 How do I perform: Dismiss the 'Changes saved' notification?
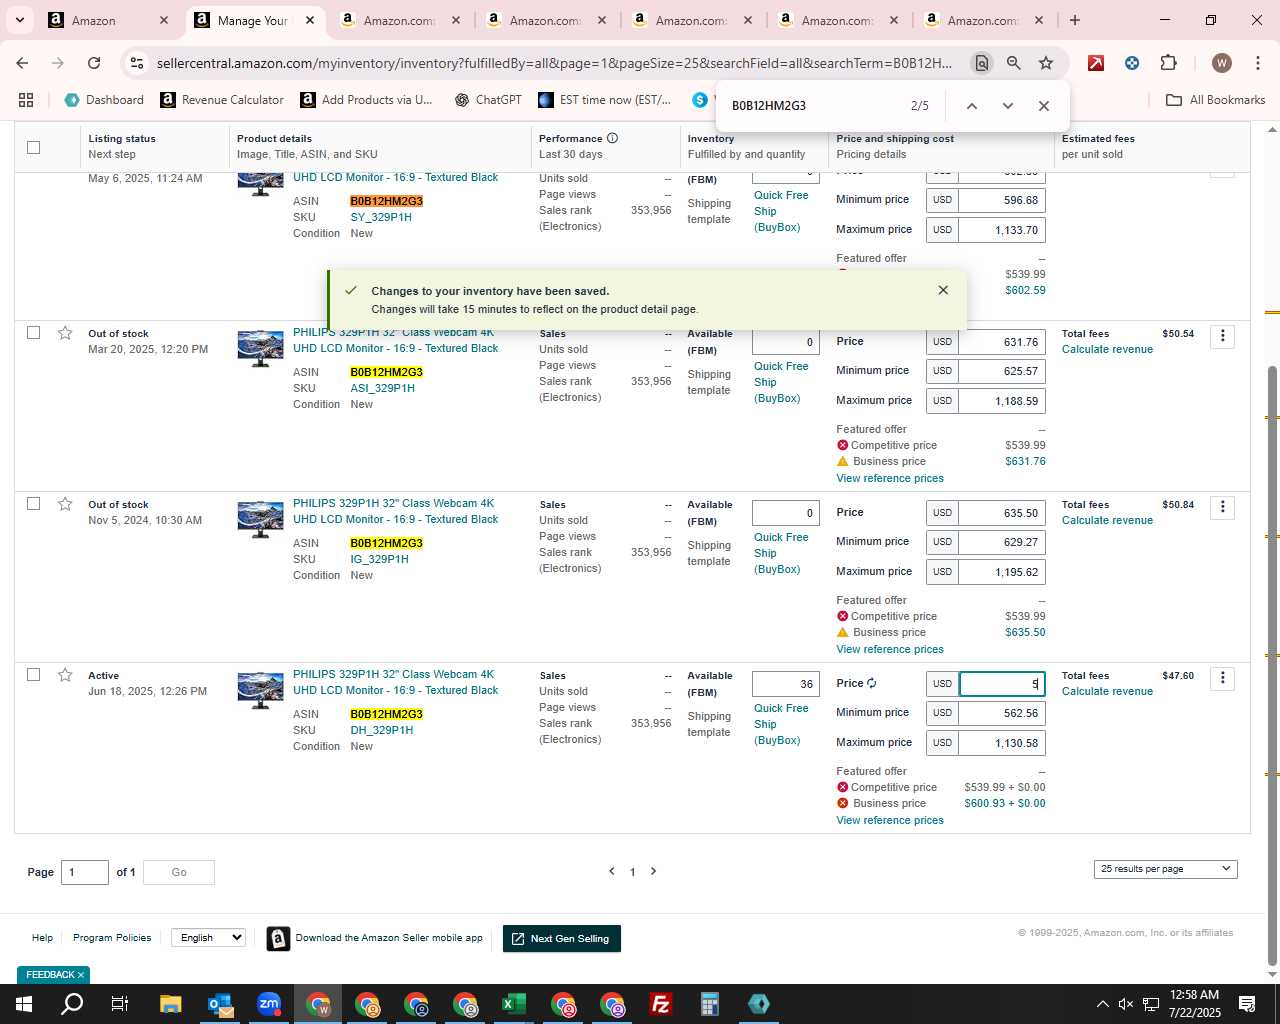[943, 290]
